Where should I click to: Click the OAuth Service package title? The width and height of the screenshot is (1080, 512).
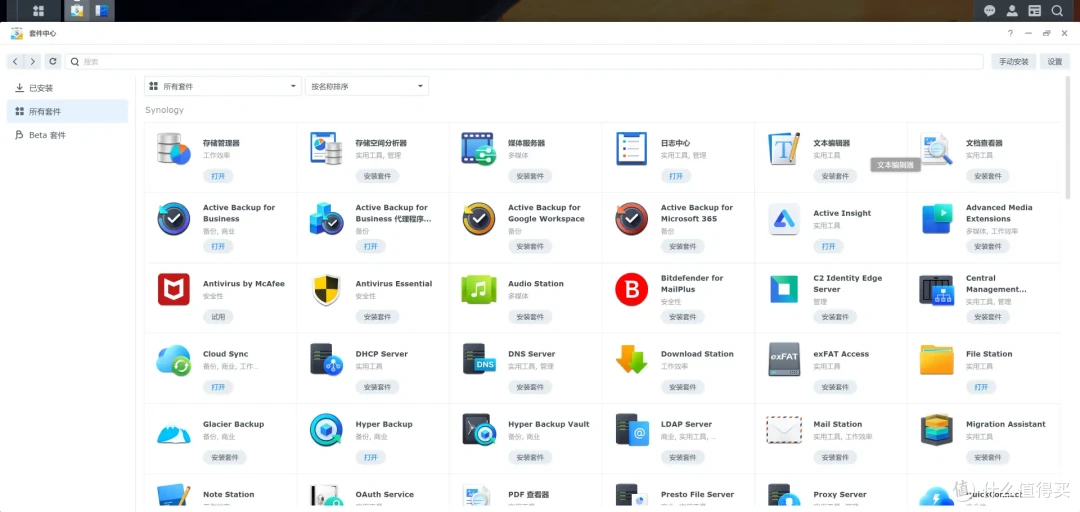384,494
